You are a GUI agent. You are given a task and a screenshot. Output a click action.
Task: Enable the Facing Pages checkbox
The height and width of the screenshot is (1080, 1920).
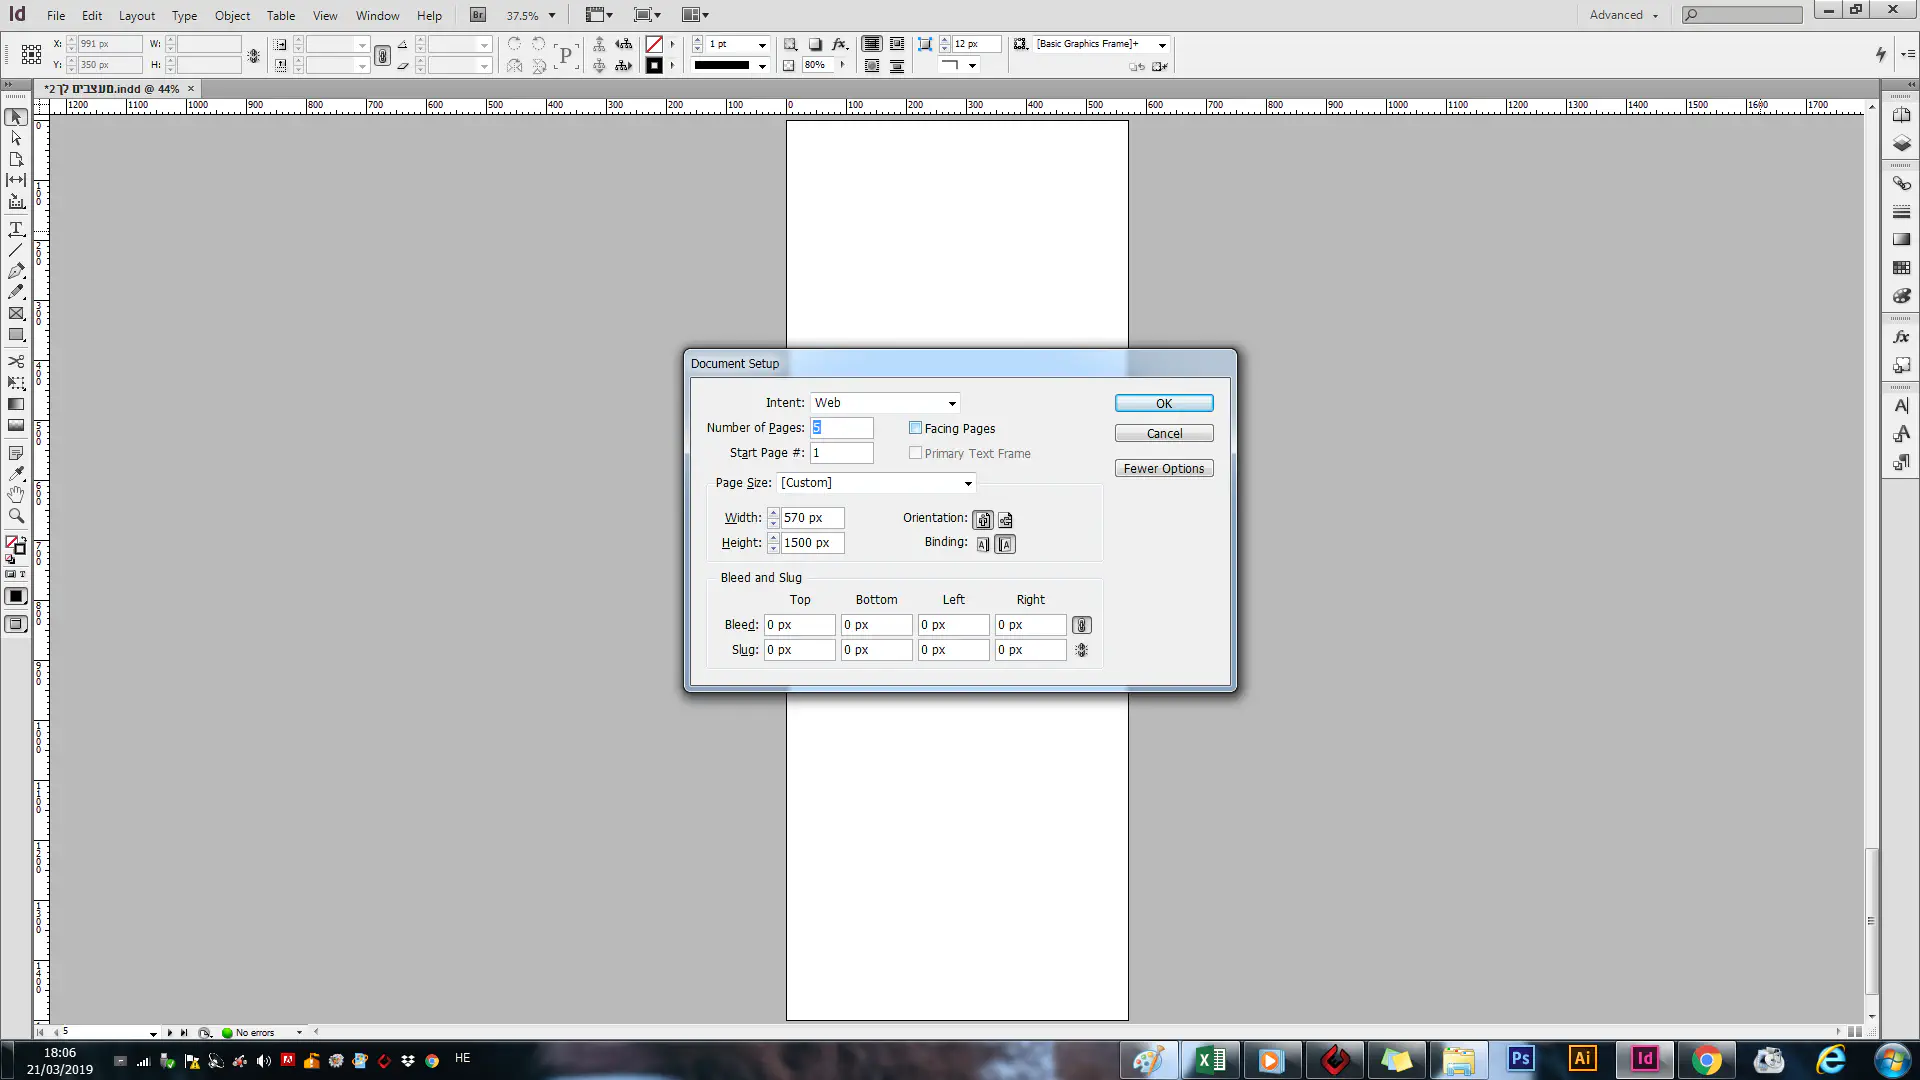915,428
